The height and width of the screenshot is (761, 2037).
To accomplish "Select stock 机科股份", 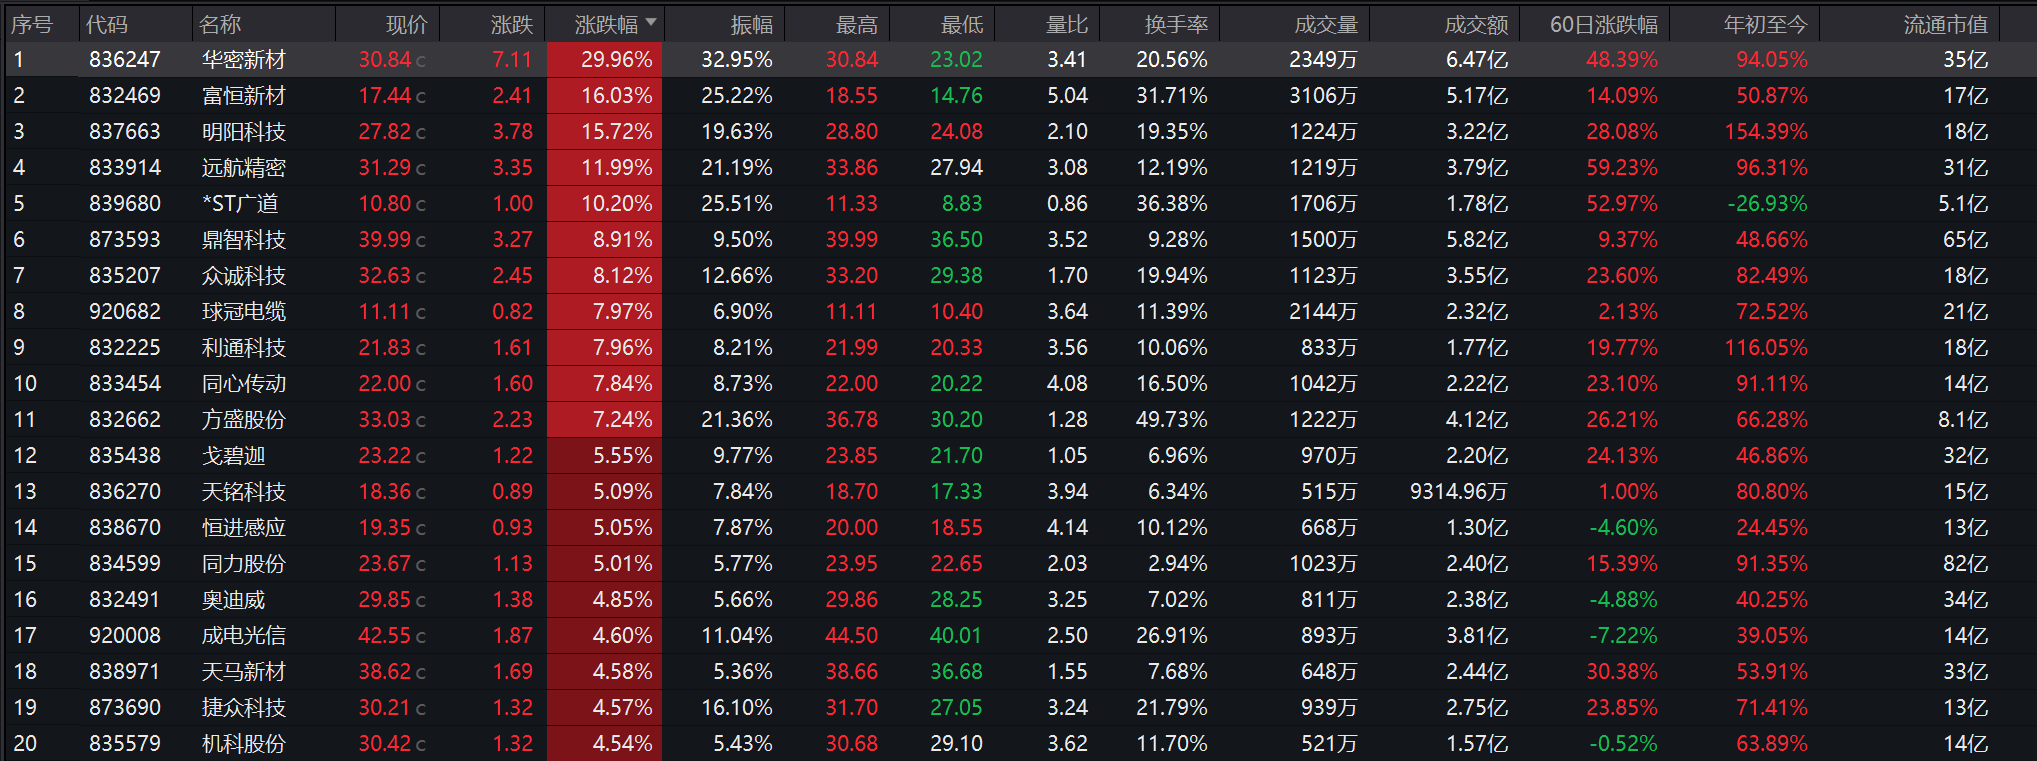I will [x=244, y=744].
